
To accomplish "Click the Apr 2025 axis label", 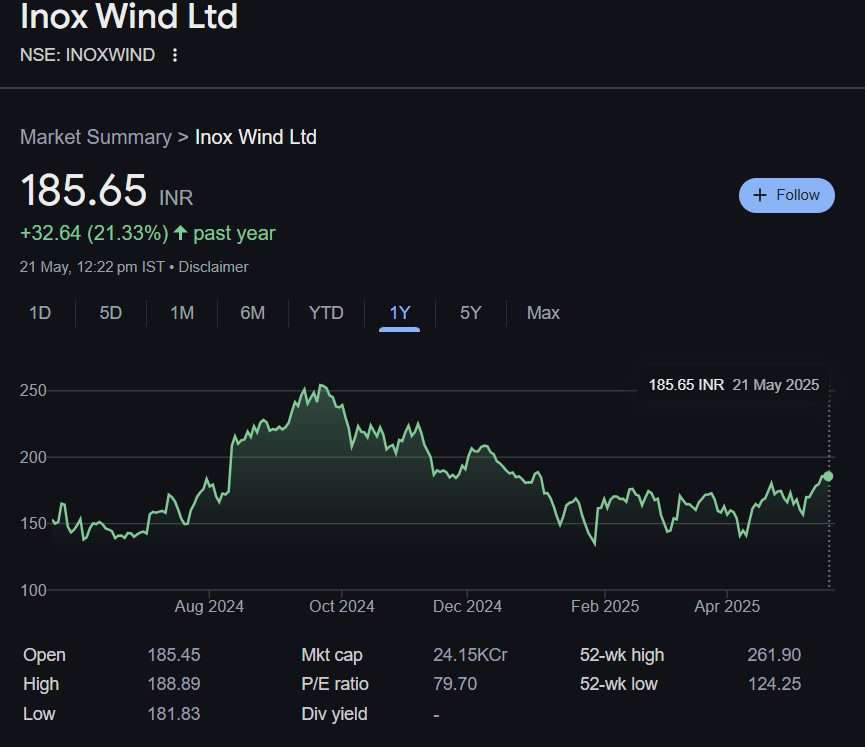I will (727, 606).
